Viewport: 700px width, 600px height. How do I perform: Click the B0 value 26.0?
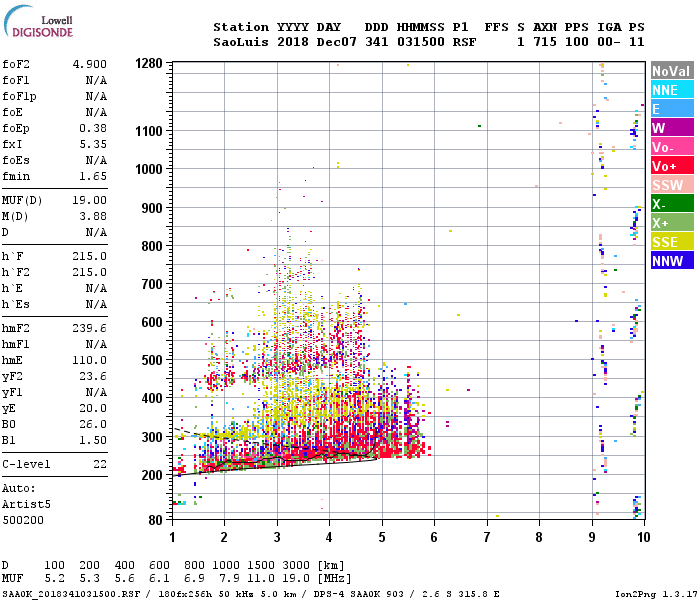coord(93,424)
